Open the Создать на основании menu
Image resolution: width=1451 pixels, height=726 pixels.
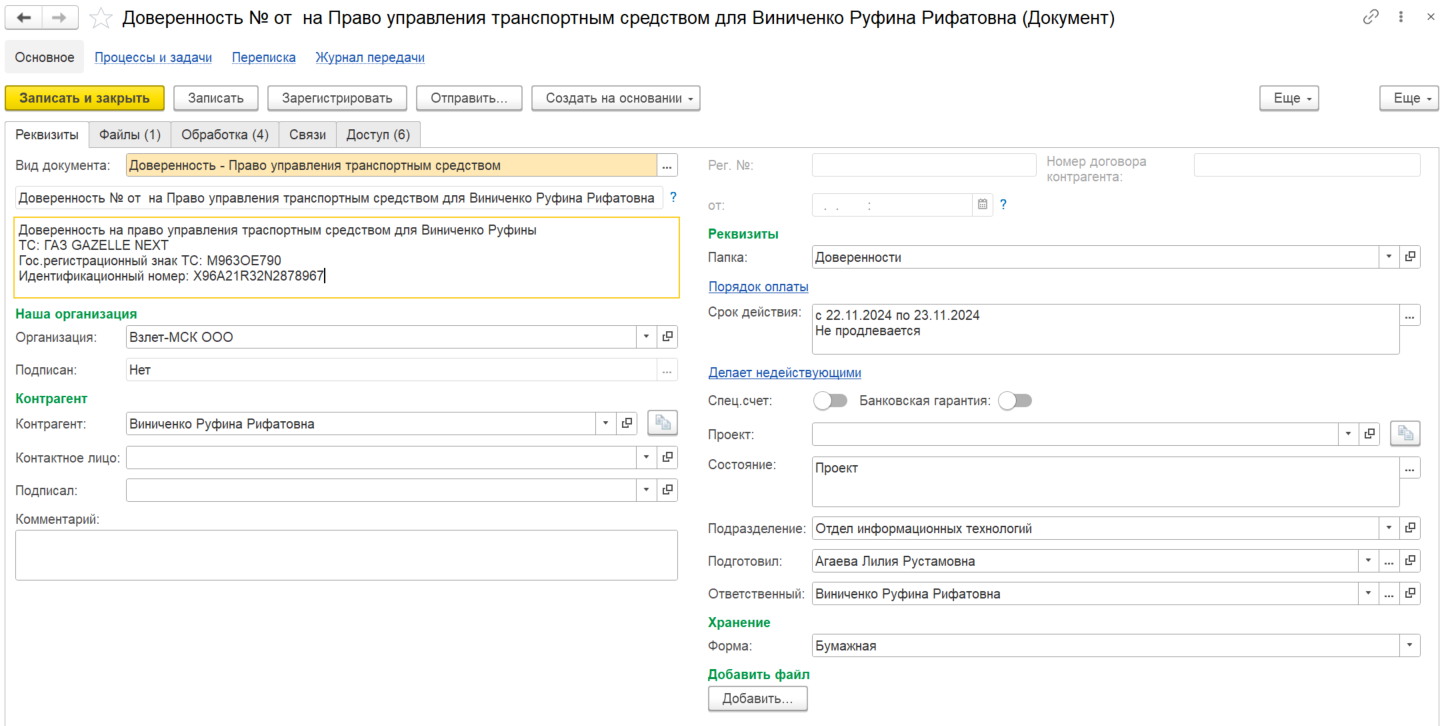coord(616,98)
